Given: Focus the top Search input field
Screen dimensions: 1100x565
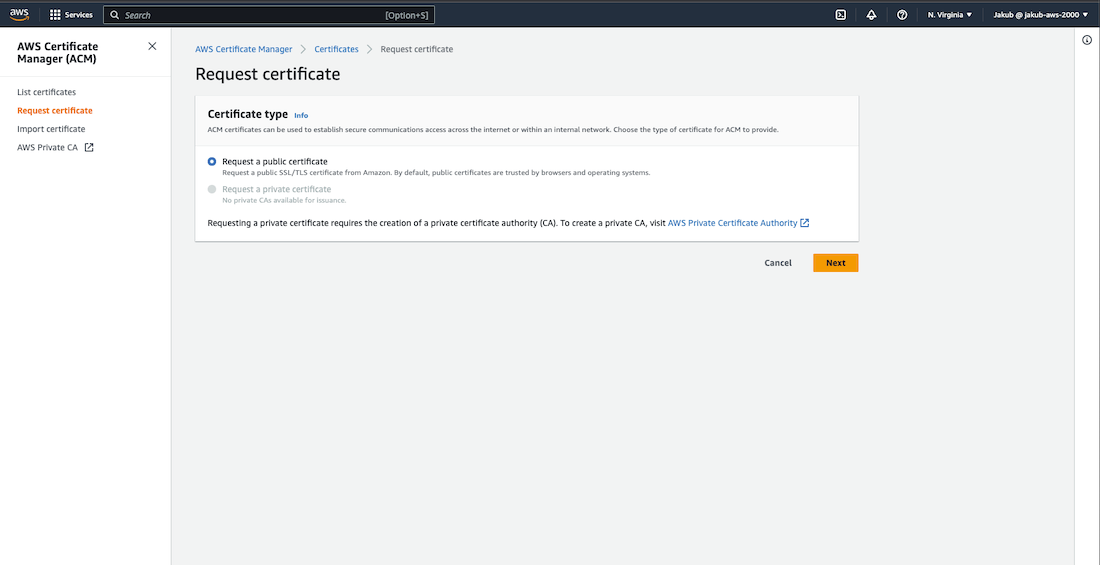Looking at the screenshot, I should [250, 15].
